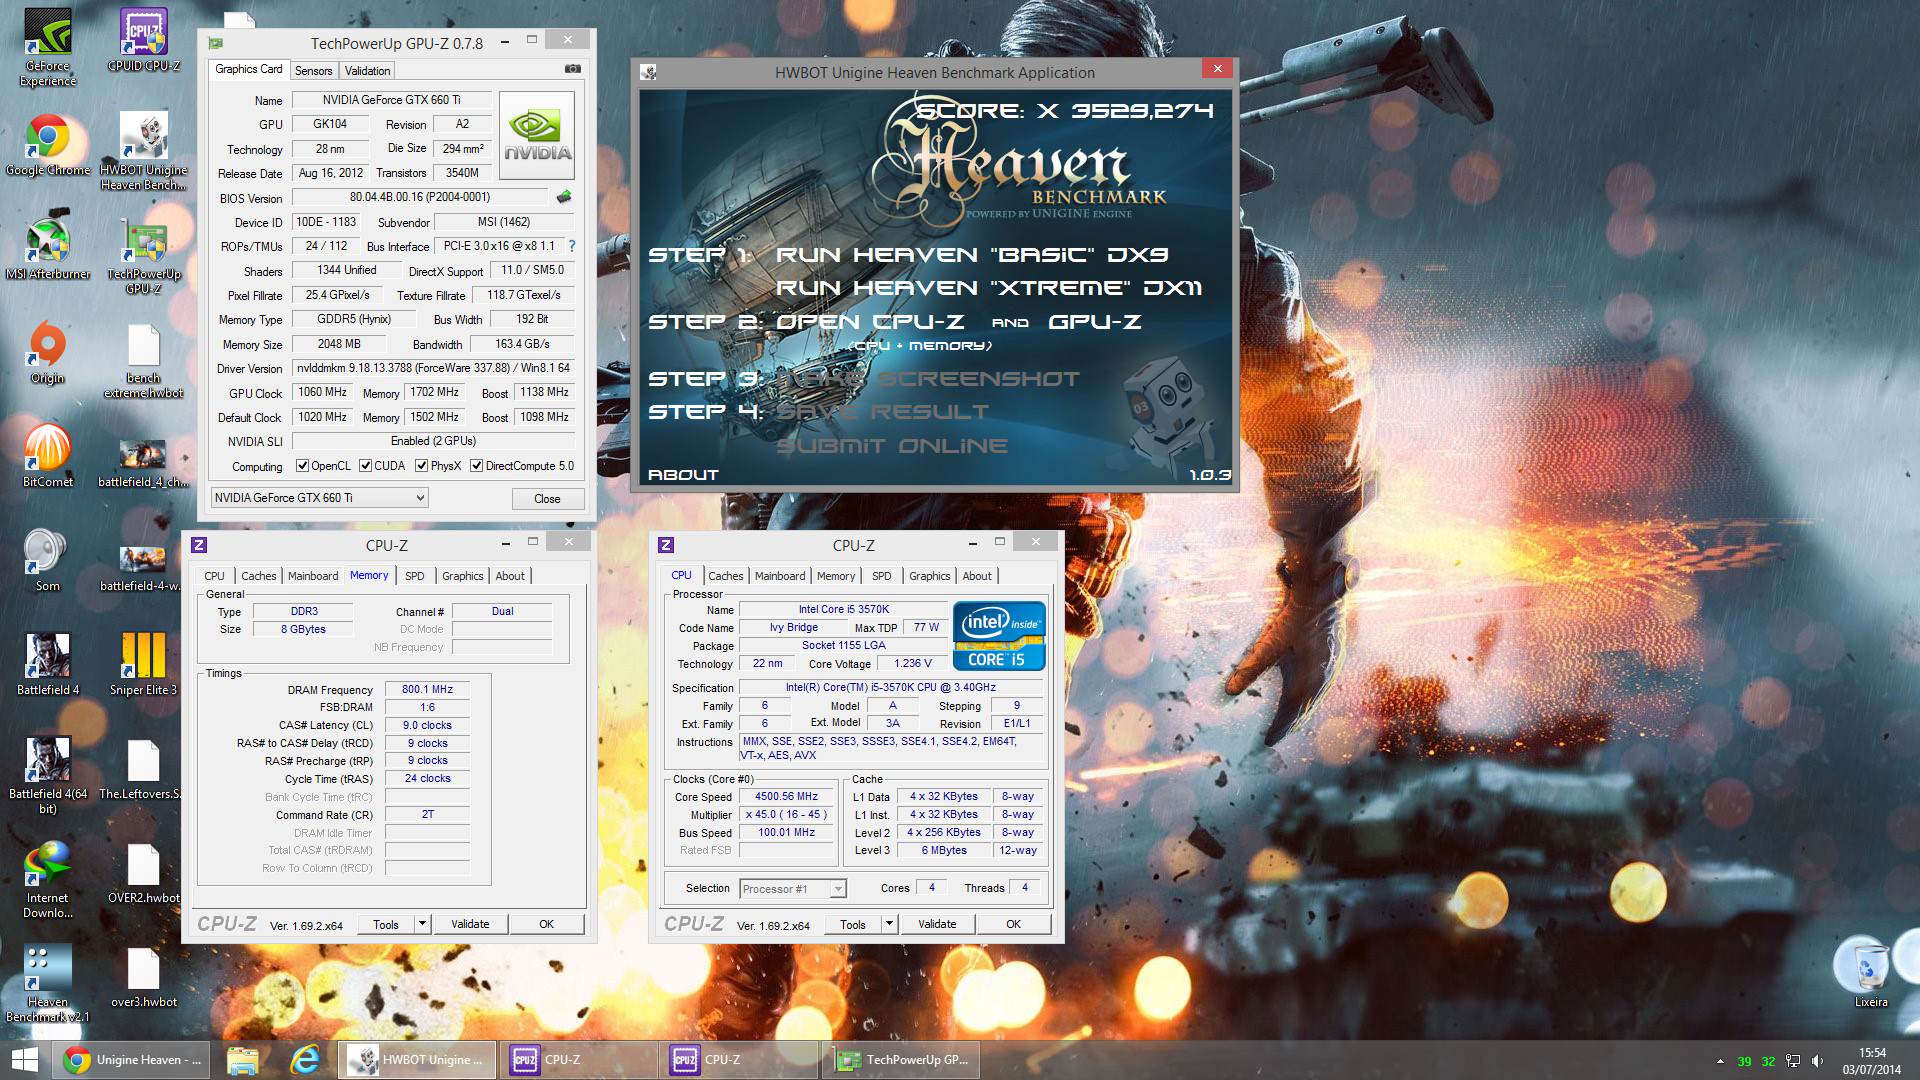1920x1080 pixels.
Task: Show hidden system tray icons
Action: pyautogui.click(x=1720, y=1061)
